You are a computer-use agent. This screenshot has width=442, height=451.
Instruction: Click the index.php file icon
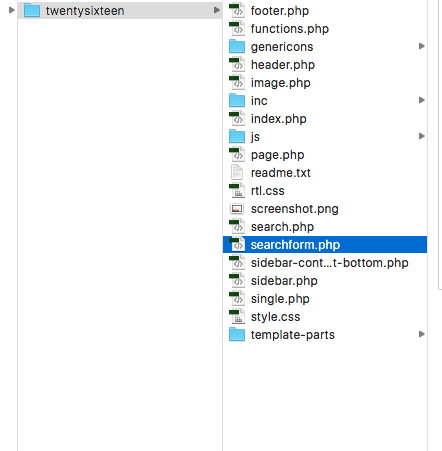click(237, 118)
